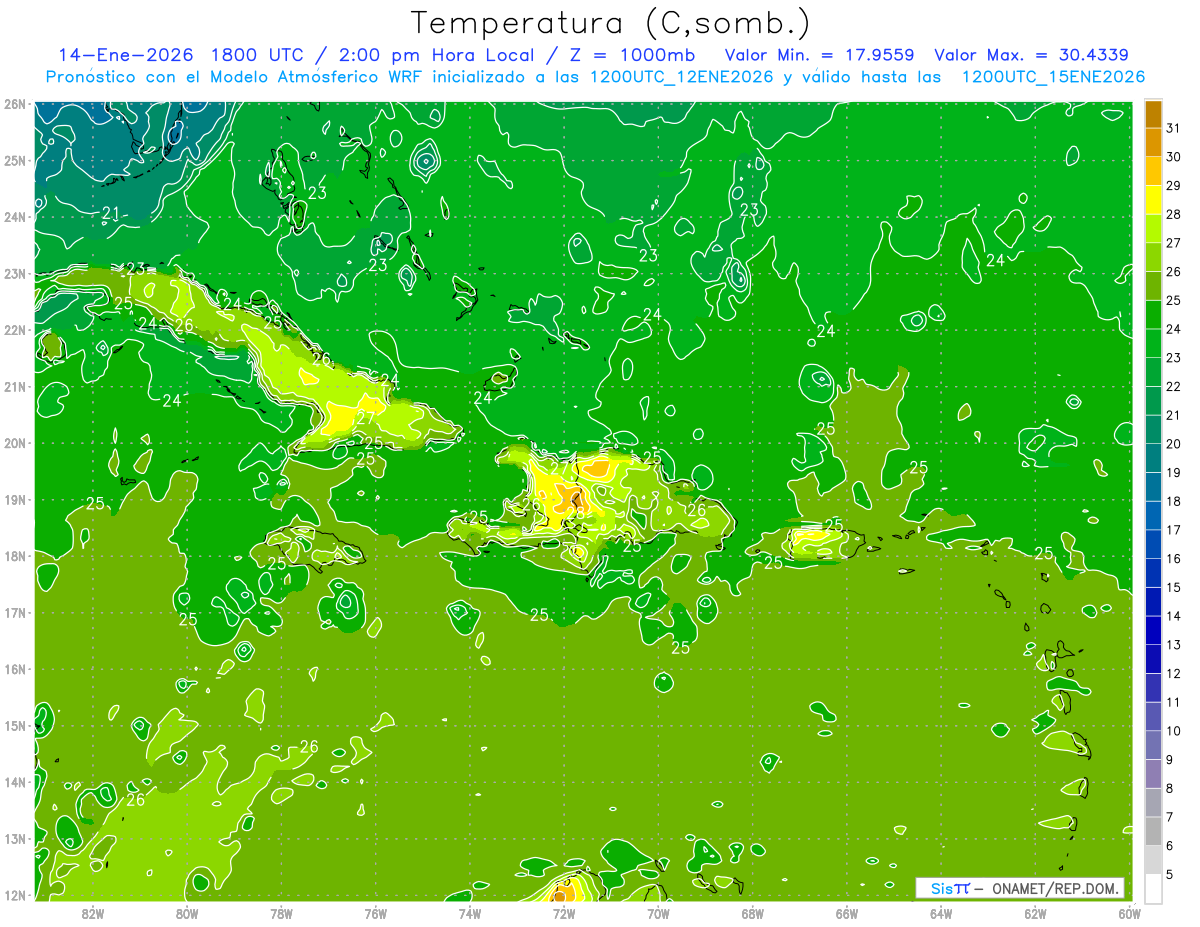Click the '80W' longitude axis label
The image size is (1200, 927).
pos(187,914)
